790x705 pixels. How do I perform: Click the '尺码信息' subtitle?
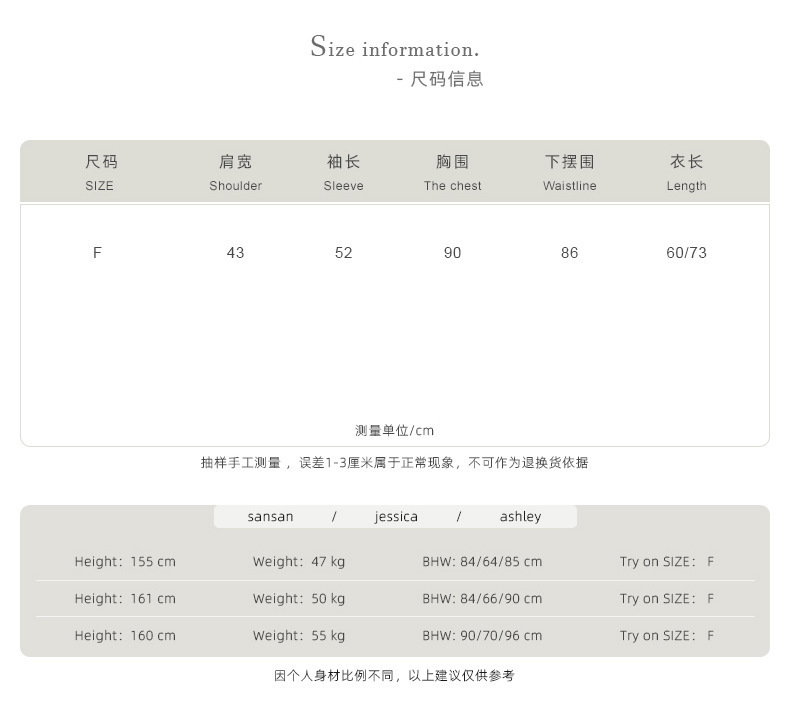point(446,79)
